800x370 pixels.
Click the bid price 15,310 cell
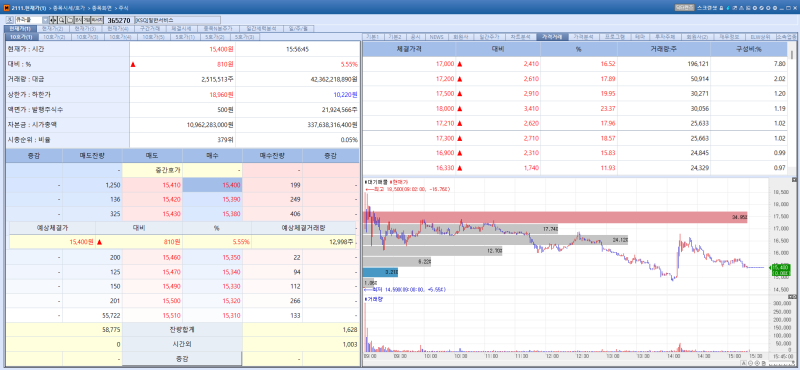212,315
